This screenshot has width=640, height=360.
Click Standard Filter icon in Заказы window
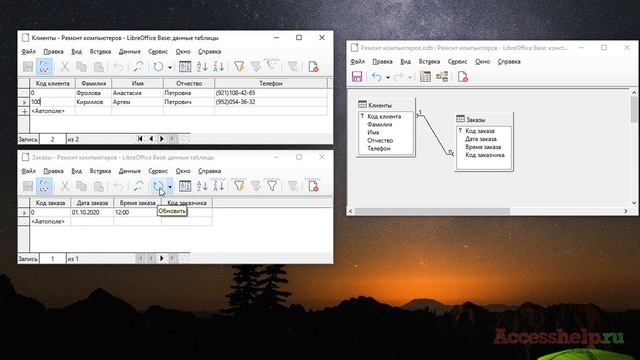pyautogui.click(x=272, y=187)
